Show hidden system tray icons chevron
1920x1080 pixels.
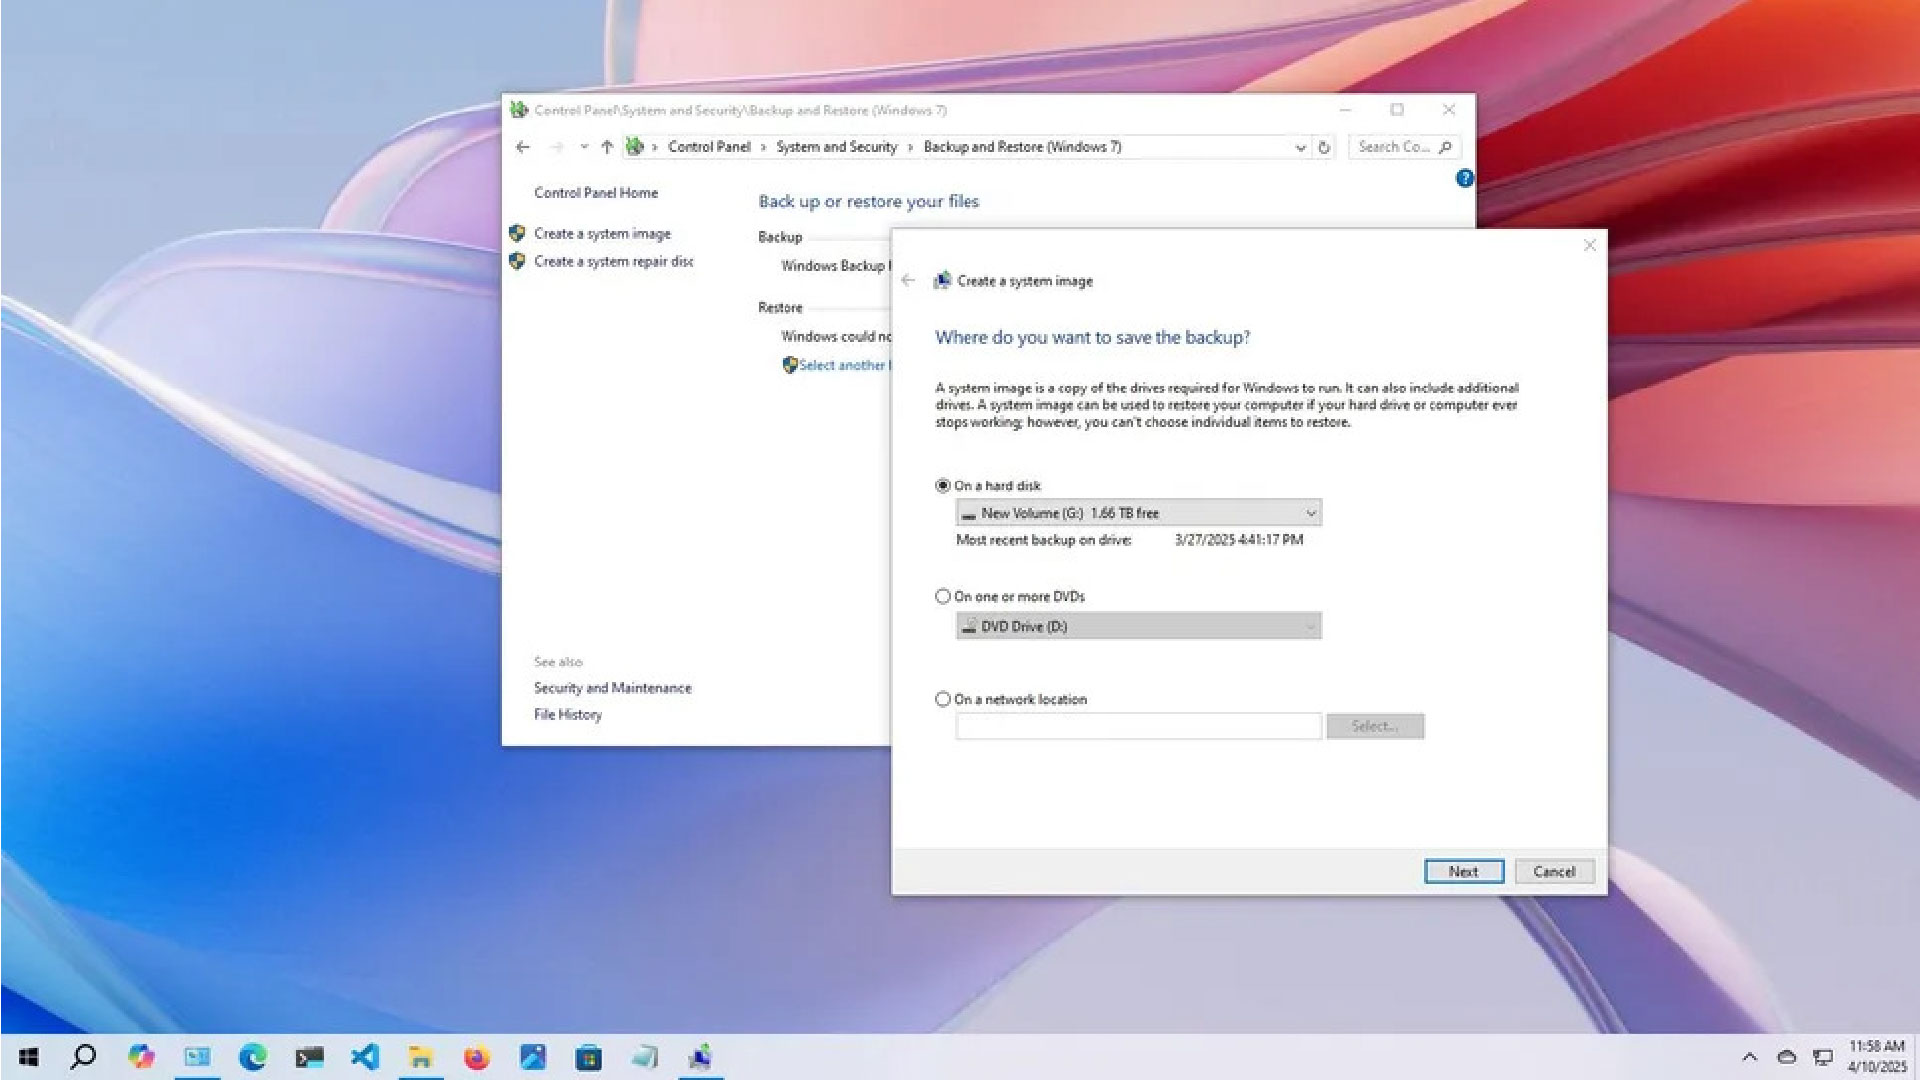pyautogui.click(x=1749, y=1057)
